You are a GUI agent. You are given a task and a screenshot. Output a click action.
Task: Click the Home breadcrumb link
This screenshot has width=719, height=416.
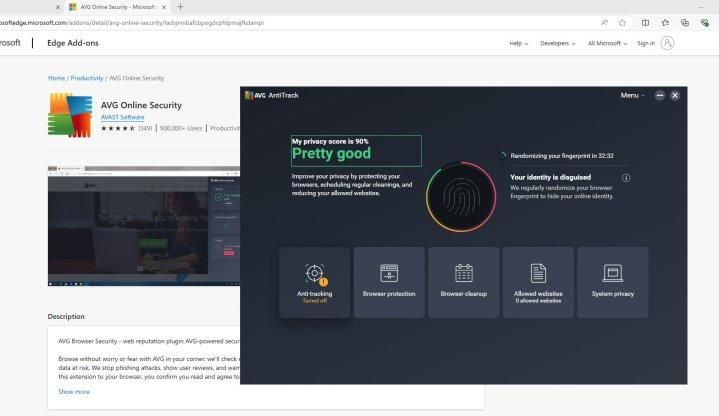pos(56,78)
